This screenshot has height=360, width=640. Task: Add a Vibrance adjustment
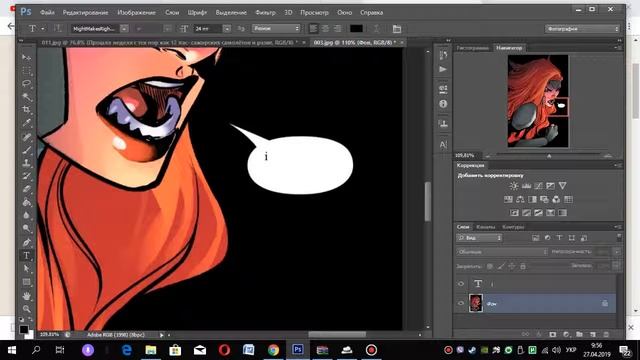562,186
